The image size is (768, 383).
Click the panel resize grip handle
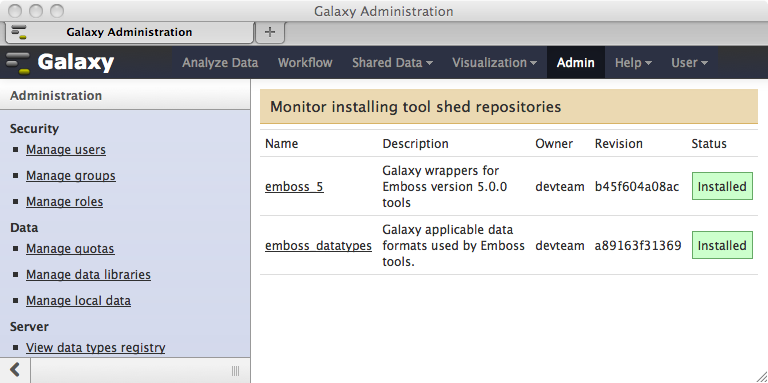235,370
